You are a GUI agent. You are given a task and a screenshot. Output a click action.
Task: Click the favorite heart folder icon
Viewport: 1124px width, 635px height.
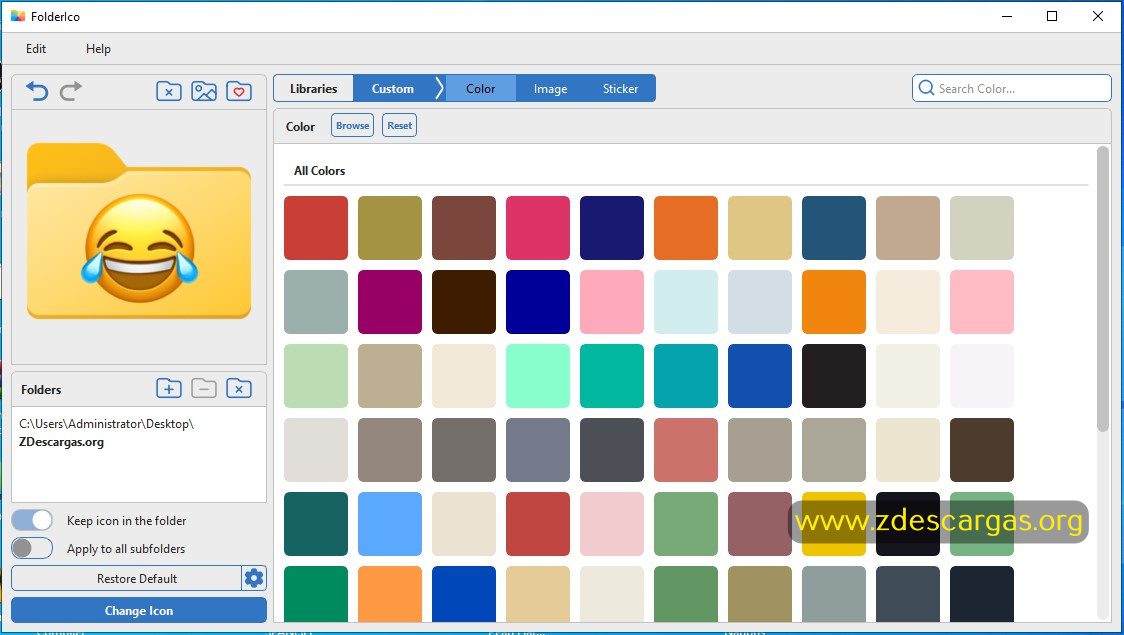(x=239, y=91)
